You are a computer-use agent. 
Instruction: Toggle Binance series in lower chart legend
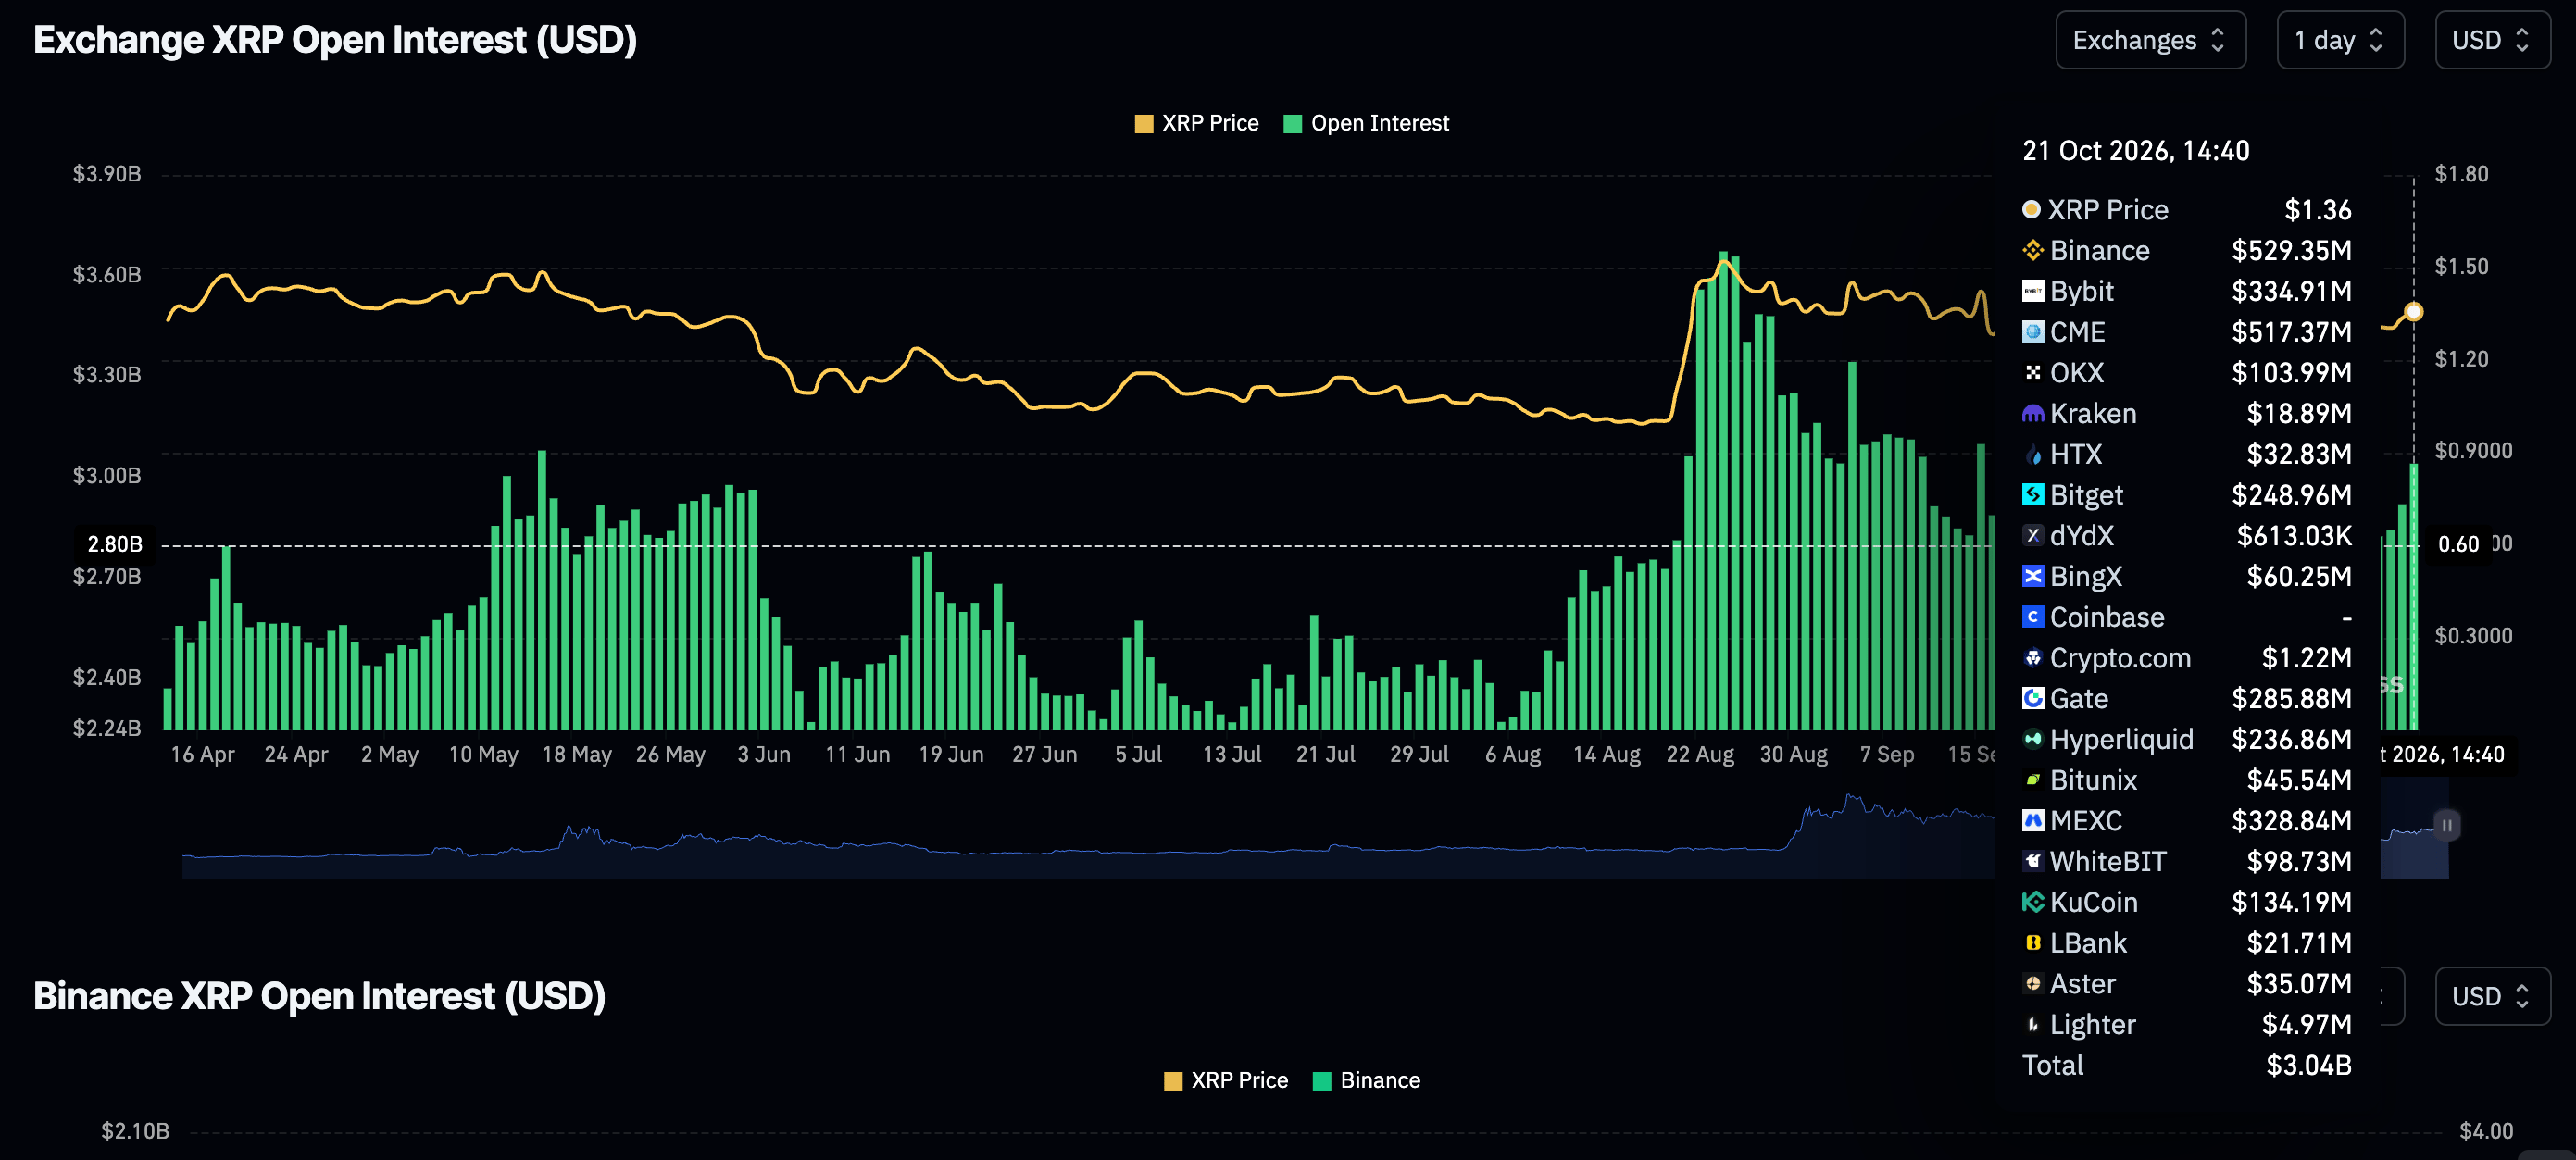click(x=1366, y=1080)
